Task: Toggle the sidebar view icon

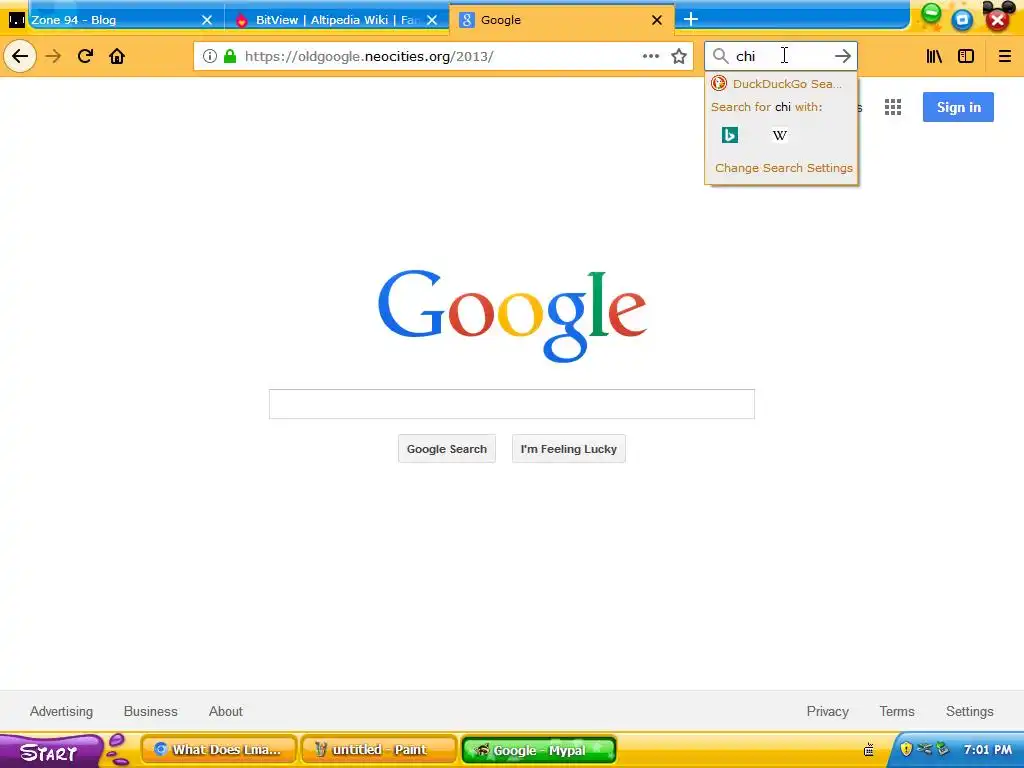Action: coord(966,56)
